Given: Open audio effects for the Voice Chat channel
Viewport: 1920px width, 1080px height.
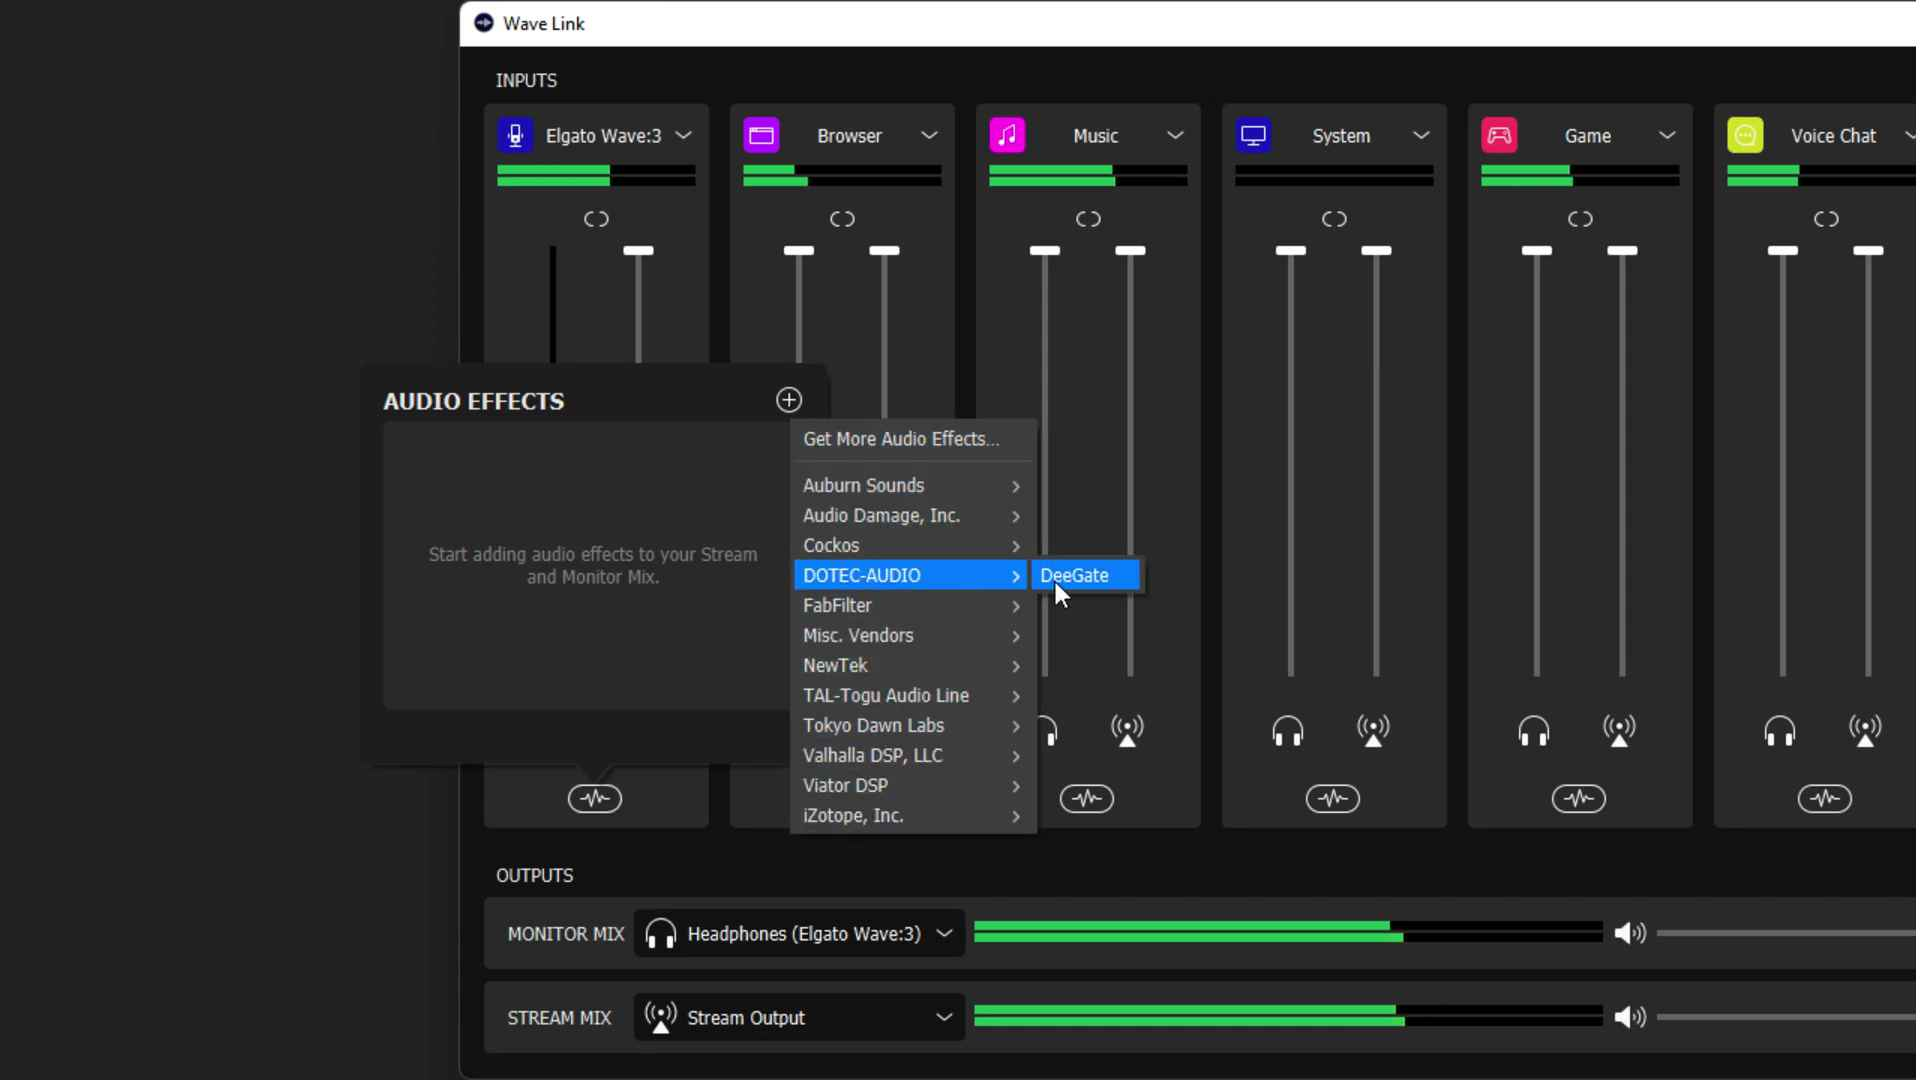Looking at the screenshot, I should (x=1825, y=798).
